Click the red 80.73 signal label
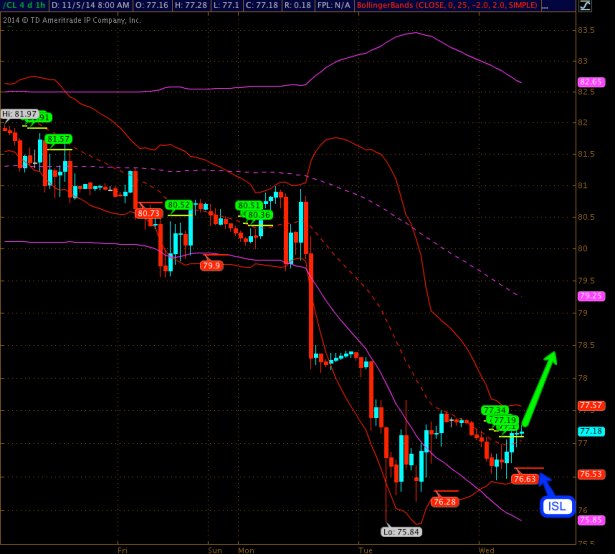 (x=148, y=213)
